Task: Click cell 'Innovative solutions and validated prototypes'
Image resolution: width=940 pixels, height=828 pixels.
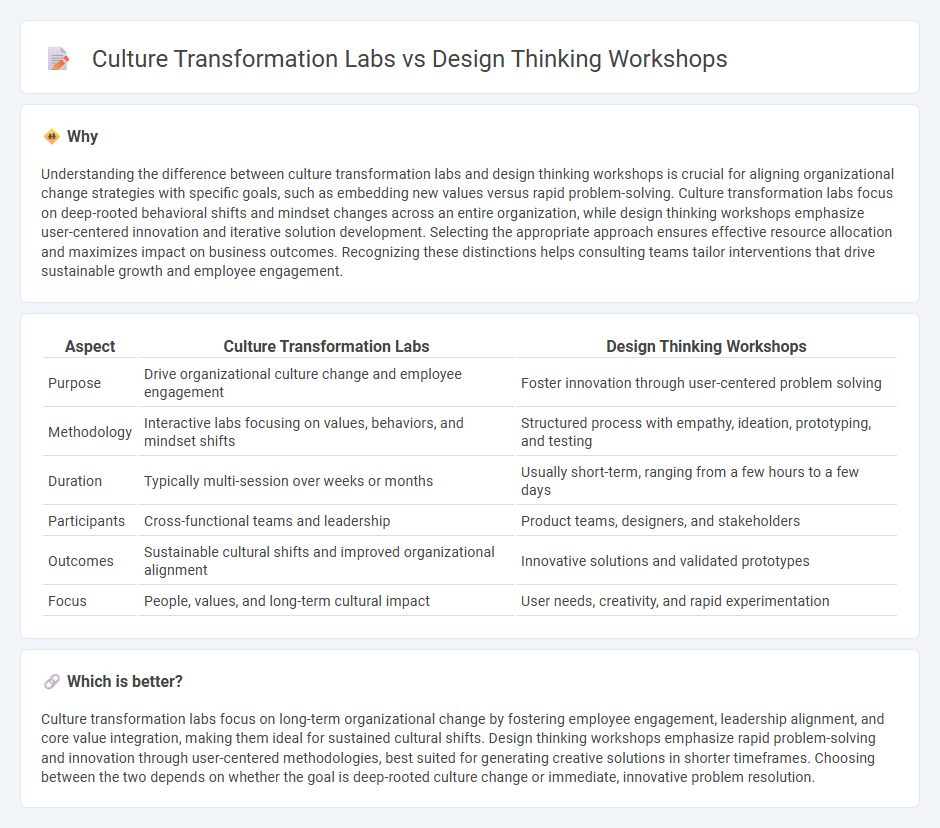Action: click(706, 561)
